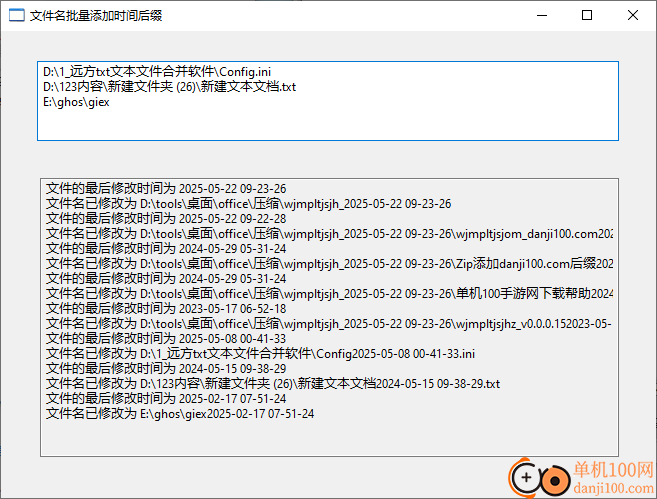
Task: Click the E:\ghos\giex line in input box
Action: point(76,102)
